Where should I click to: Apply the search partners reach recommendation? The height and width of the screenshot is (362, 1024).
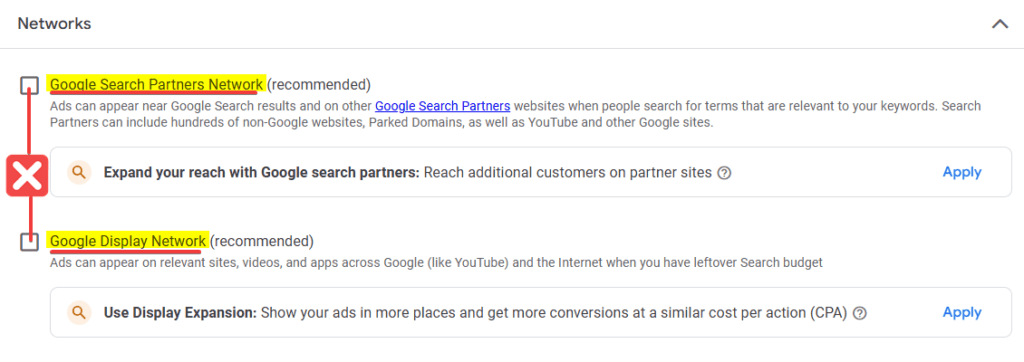(962, 172)
